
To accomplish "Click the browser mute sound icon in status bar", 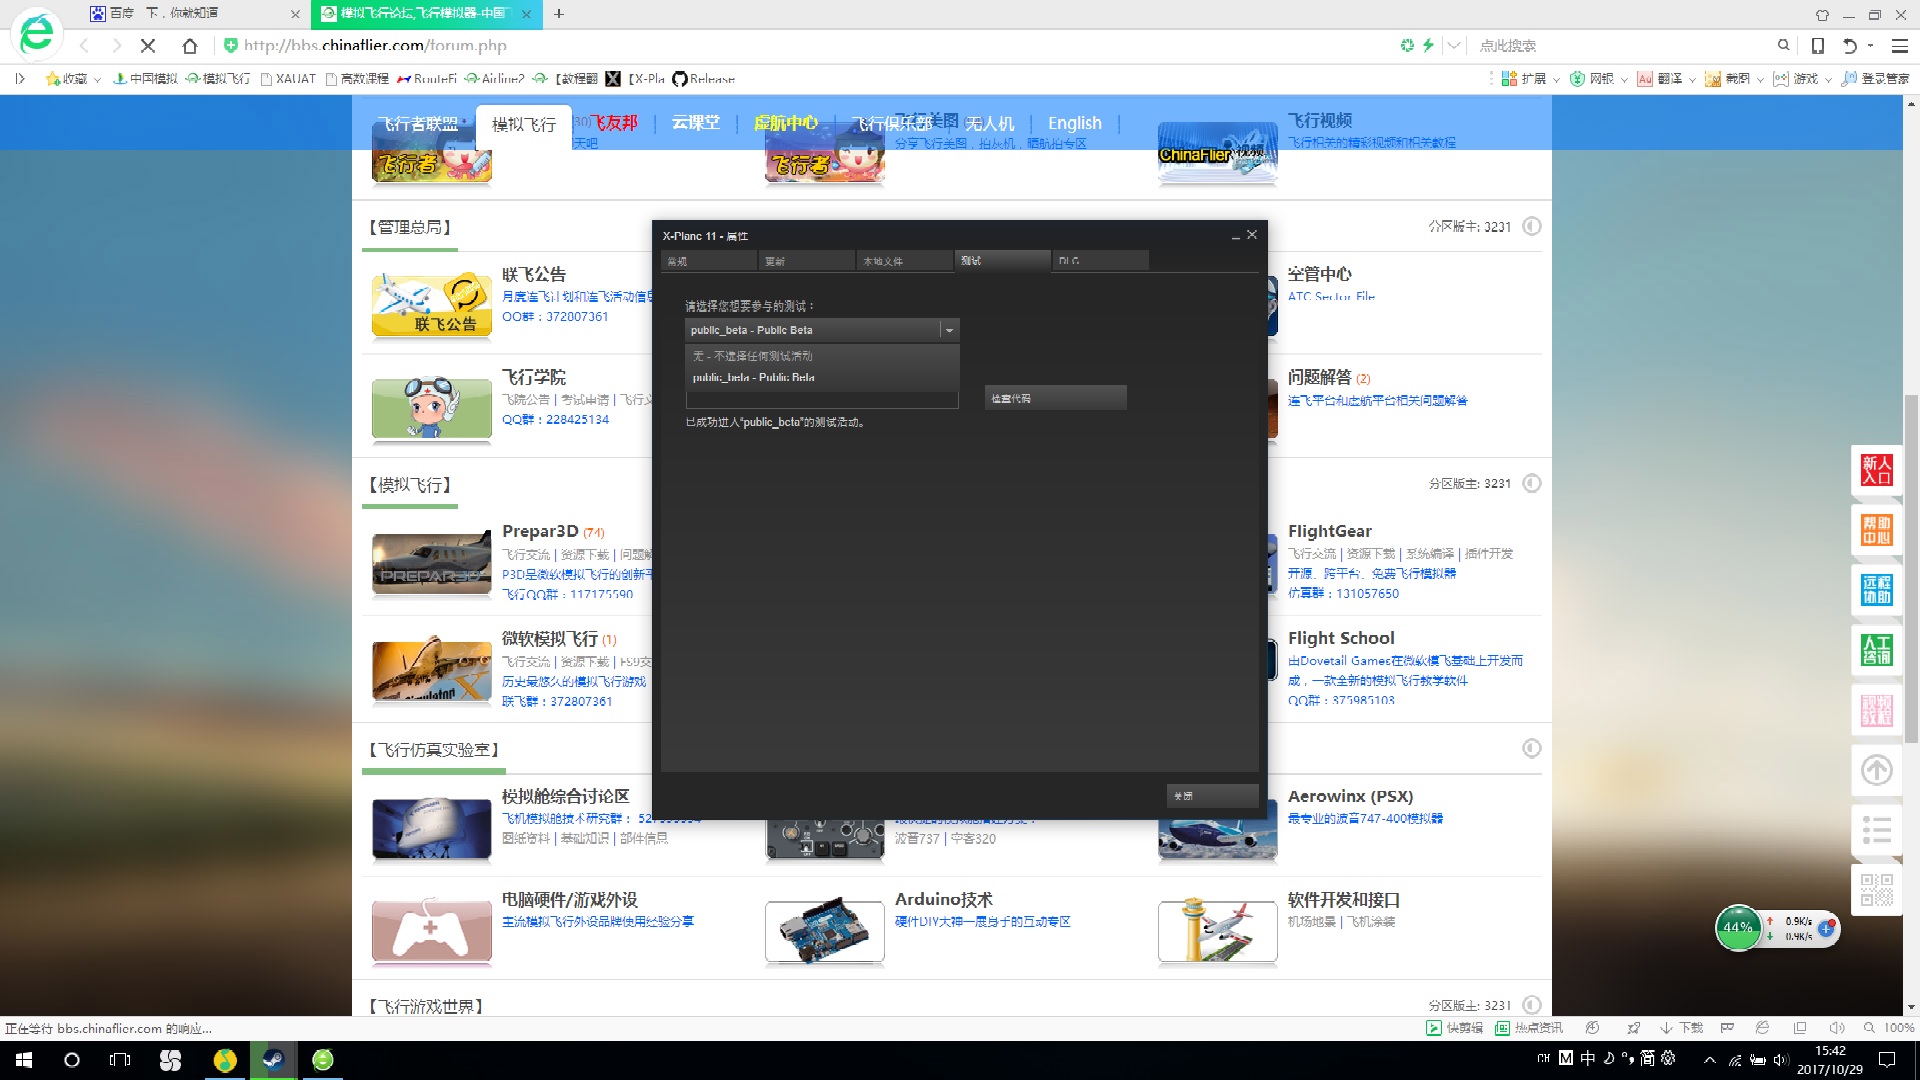I will pos(1836,1028).
